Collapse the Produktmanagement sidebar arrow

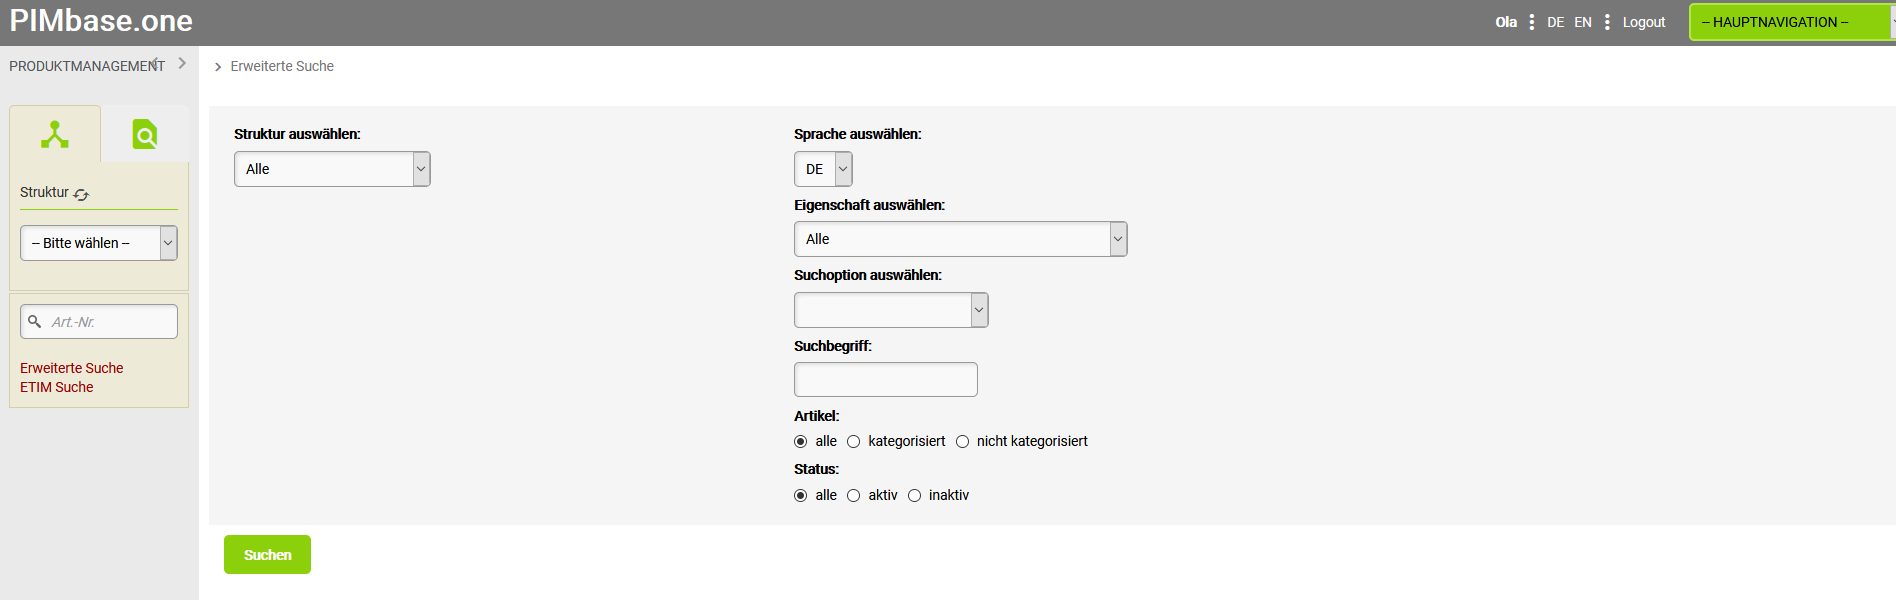tap(182, 63)
